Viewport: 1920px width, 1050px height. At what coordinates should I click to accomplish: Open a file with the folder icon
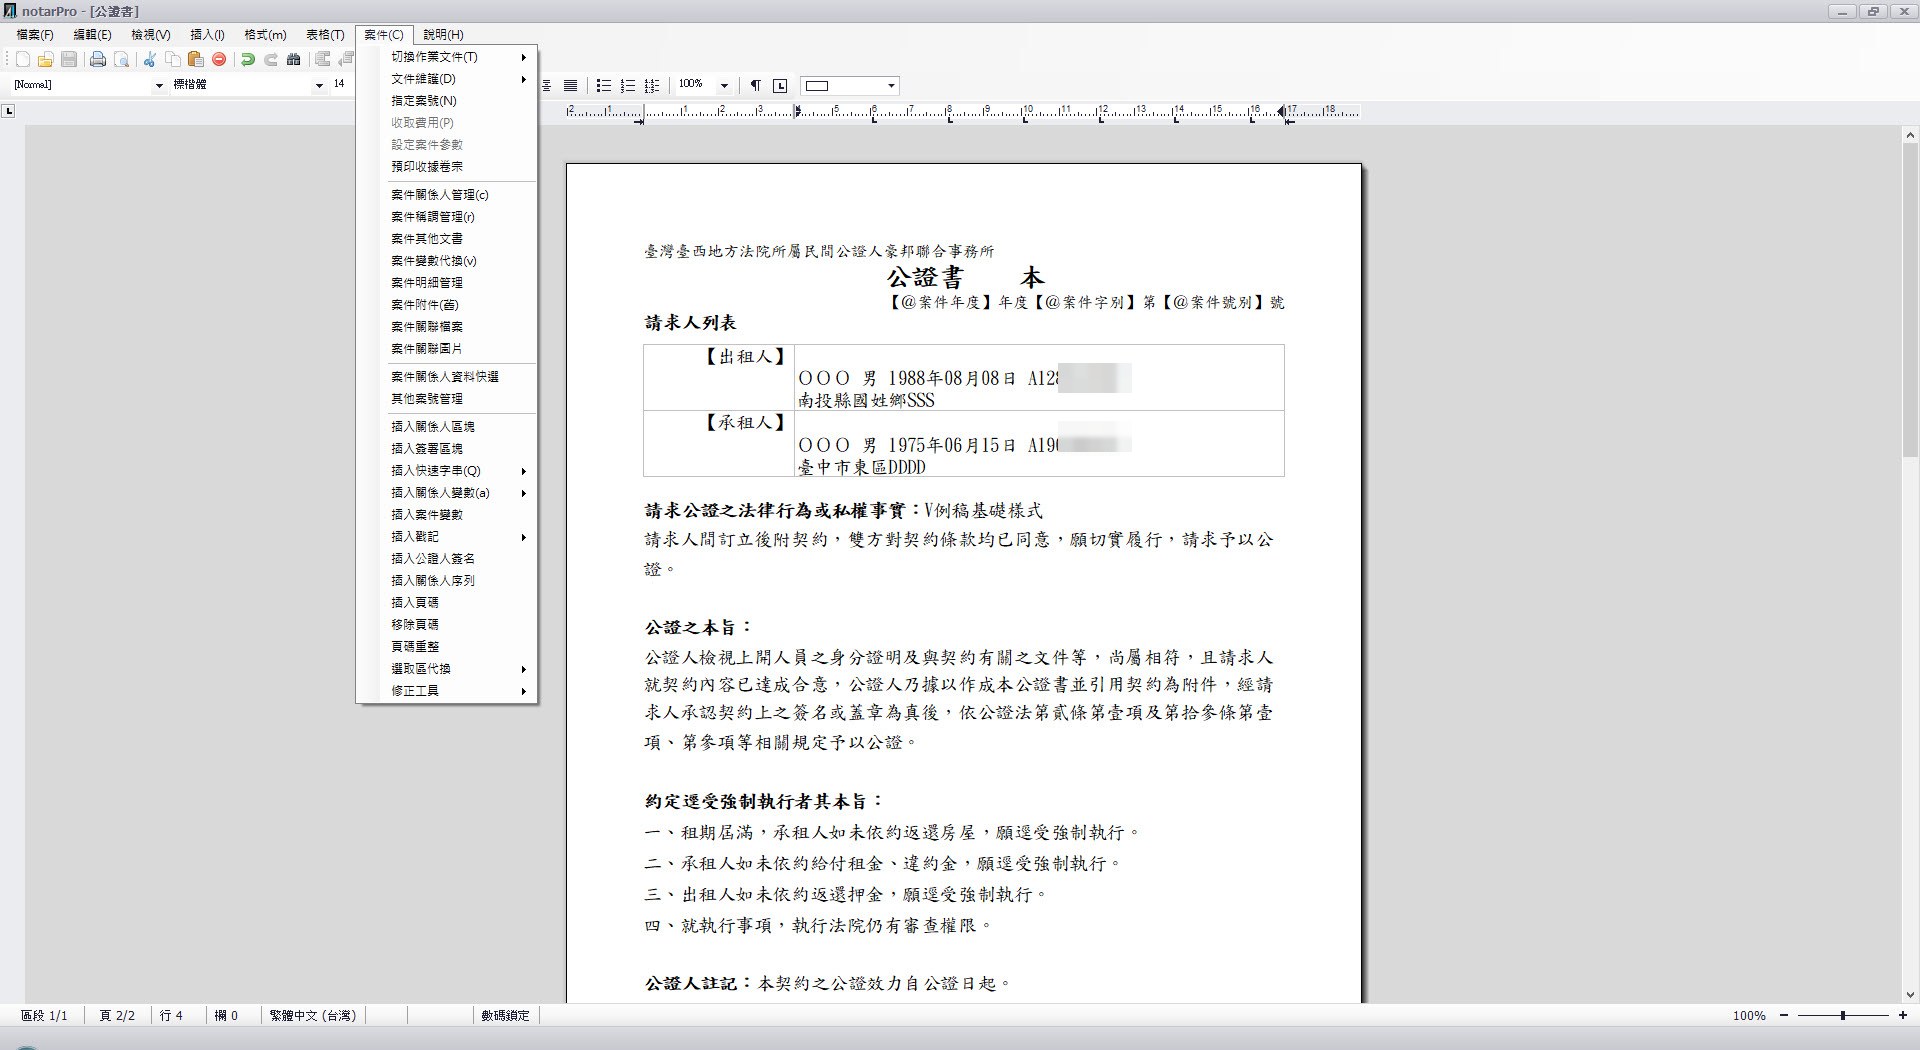[45, 60]
